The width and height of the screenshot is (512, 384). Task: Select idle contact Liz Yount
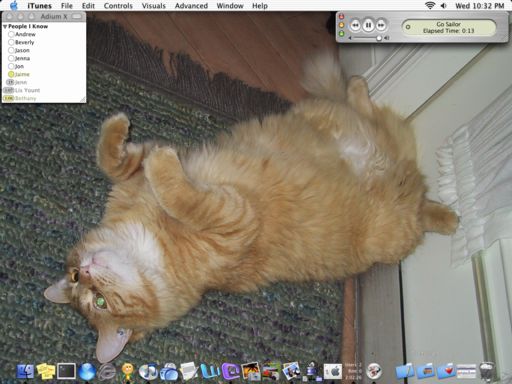44,90
